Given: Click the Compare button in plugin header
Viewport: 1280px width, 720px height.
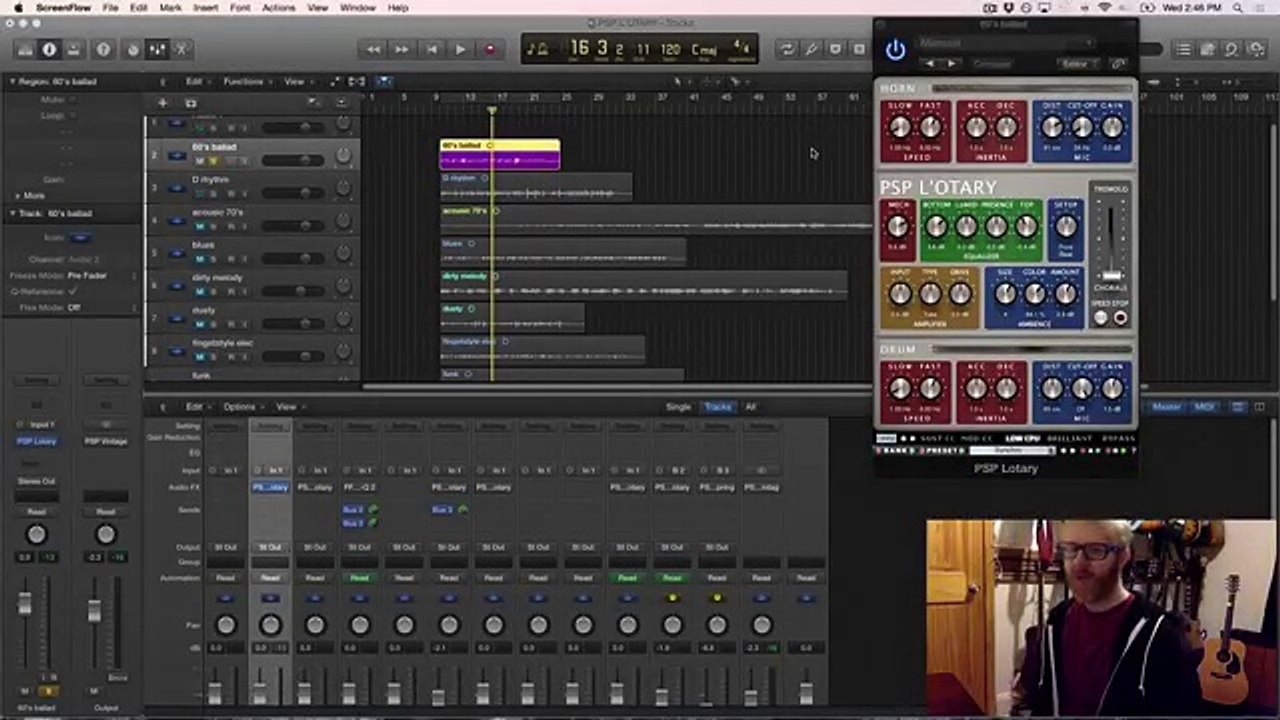Looking at the screenshot, I should (x=991, y=64).
